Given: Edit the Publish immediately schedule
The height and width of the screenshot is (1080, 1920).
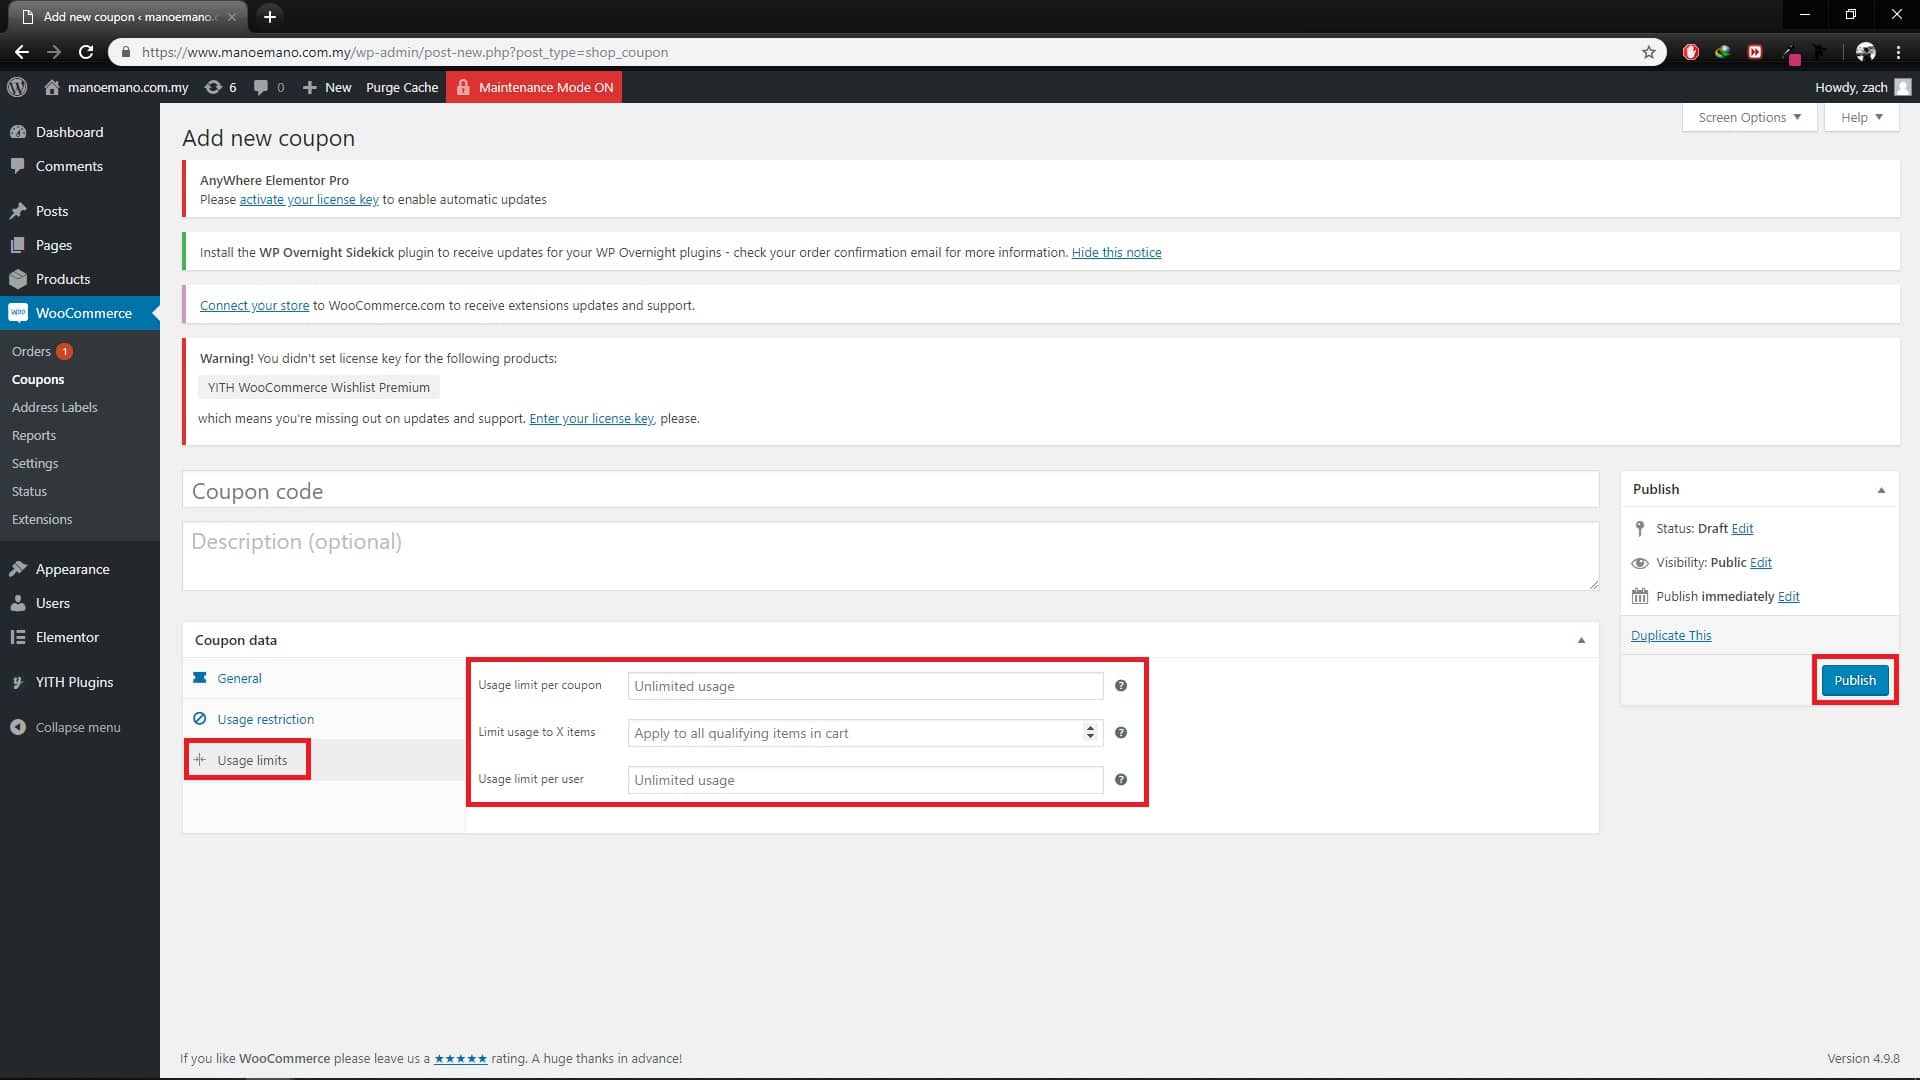Looking at the screenshot, I should pyautogui.click(x=1788, y=596).
